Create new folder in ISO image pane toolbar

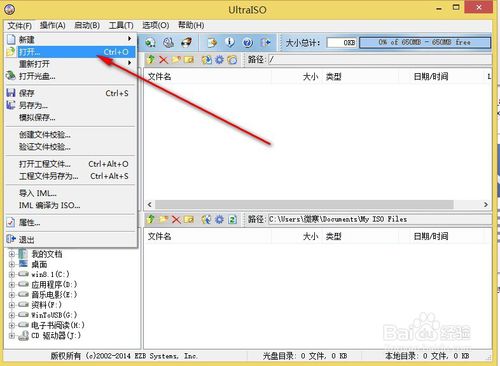[176, 60]
